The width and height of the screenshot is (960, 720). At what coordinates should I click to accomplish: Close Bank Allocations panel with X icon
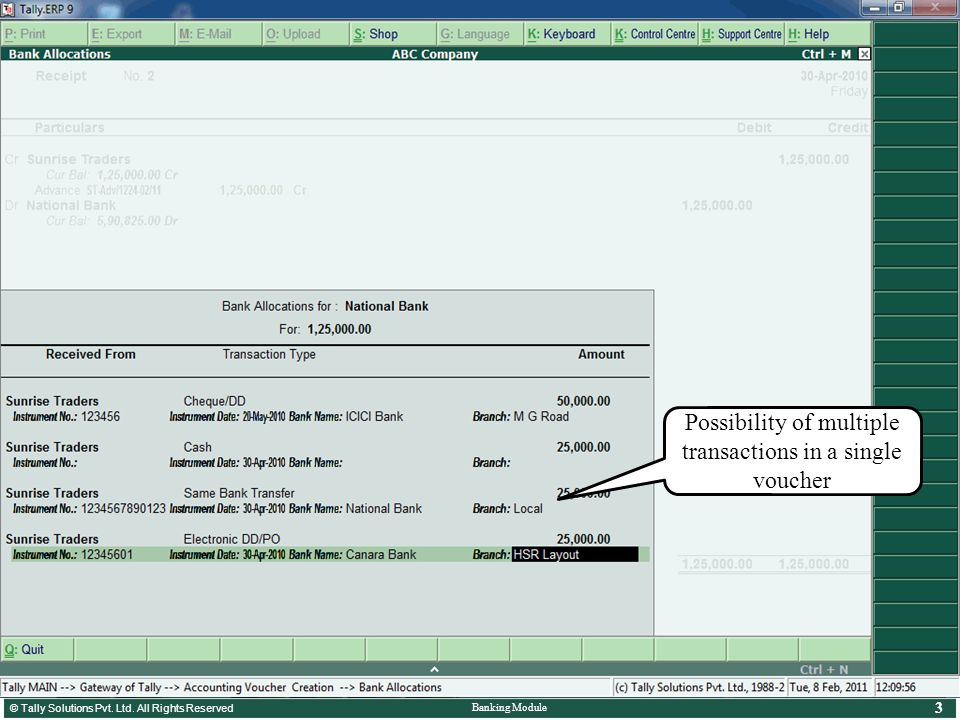pos(864,54)
